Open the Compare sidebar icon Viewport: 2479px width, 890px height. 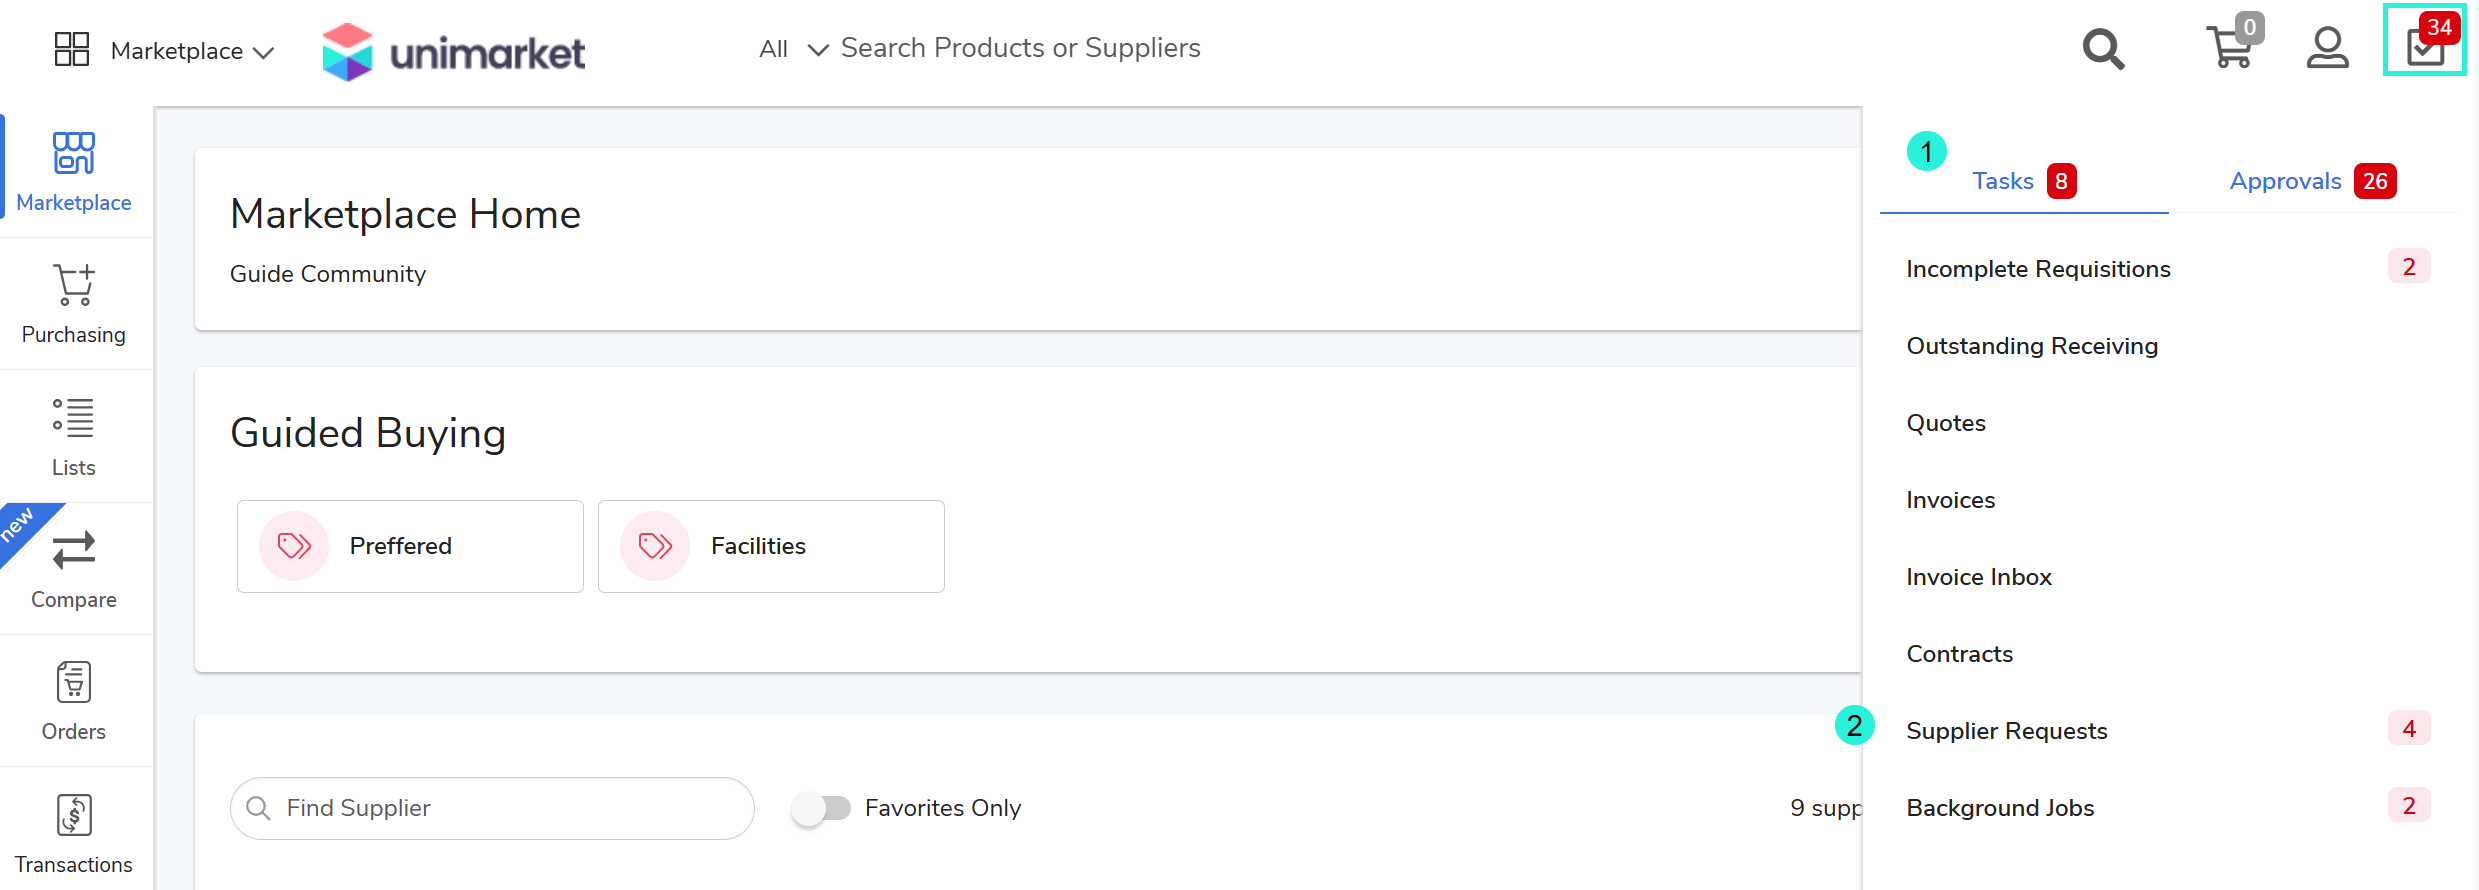click(74, 568)
